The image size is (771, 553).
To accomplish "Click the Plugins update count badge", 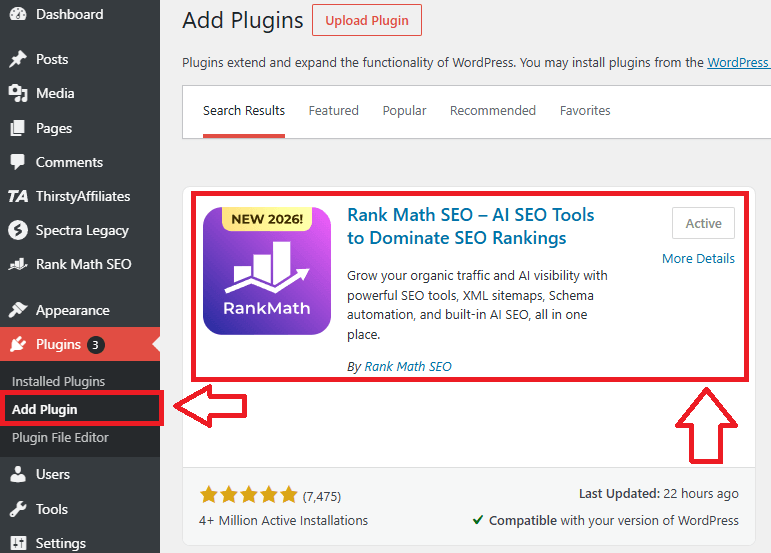I will tap(95, 345).
